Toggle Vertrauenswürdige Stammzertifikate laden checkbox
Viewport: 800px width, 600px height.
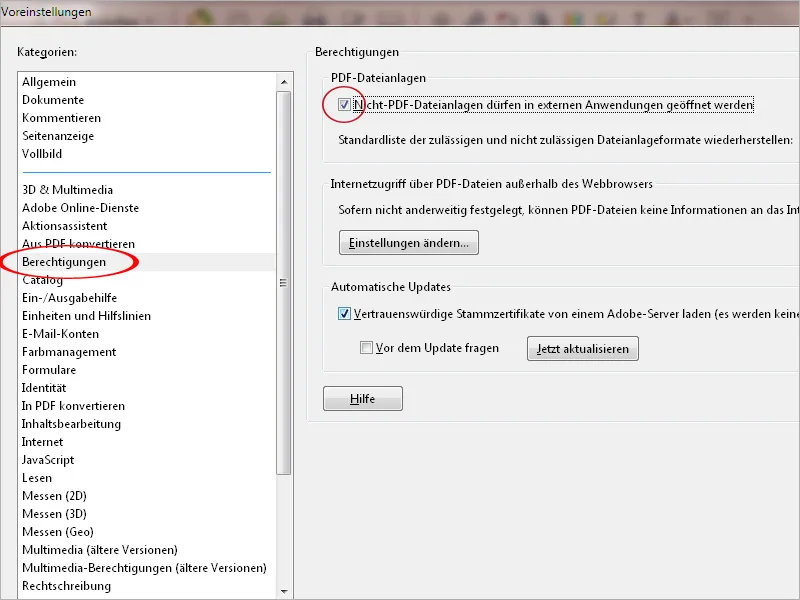click(x=344, y=313)
